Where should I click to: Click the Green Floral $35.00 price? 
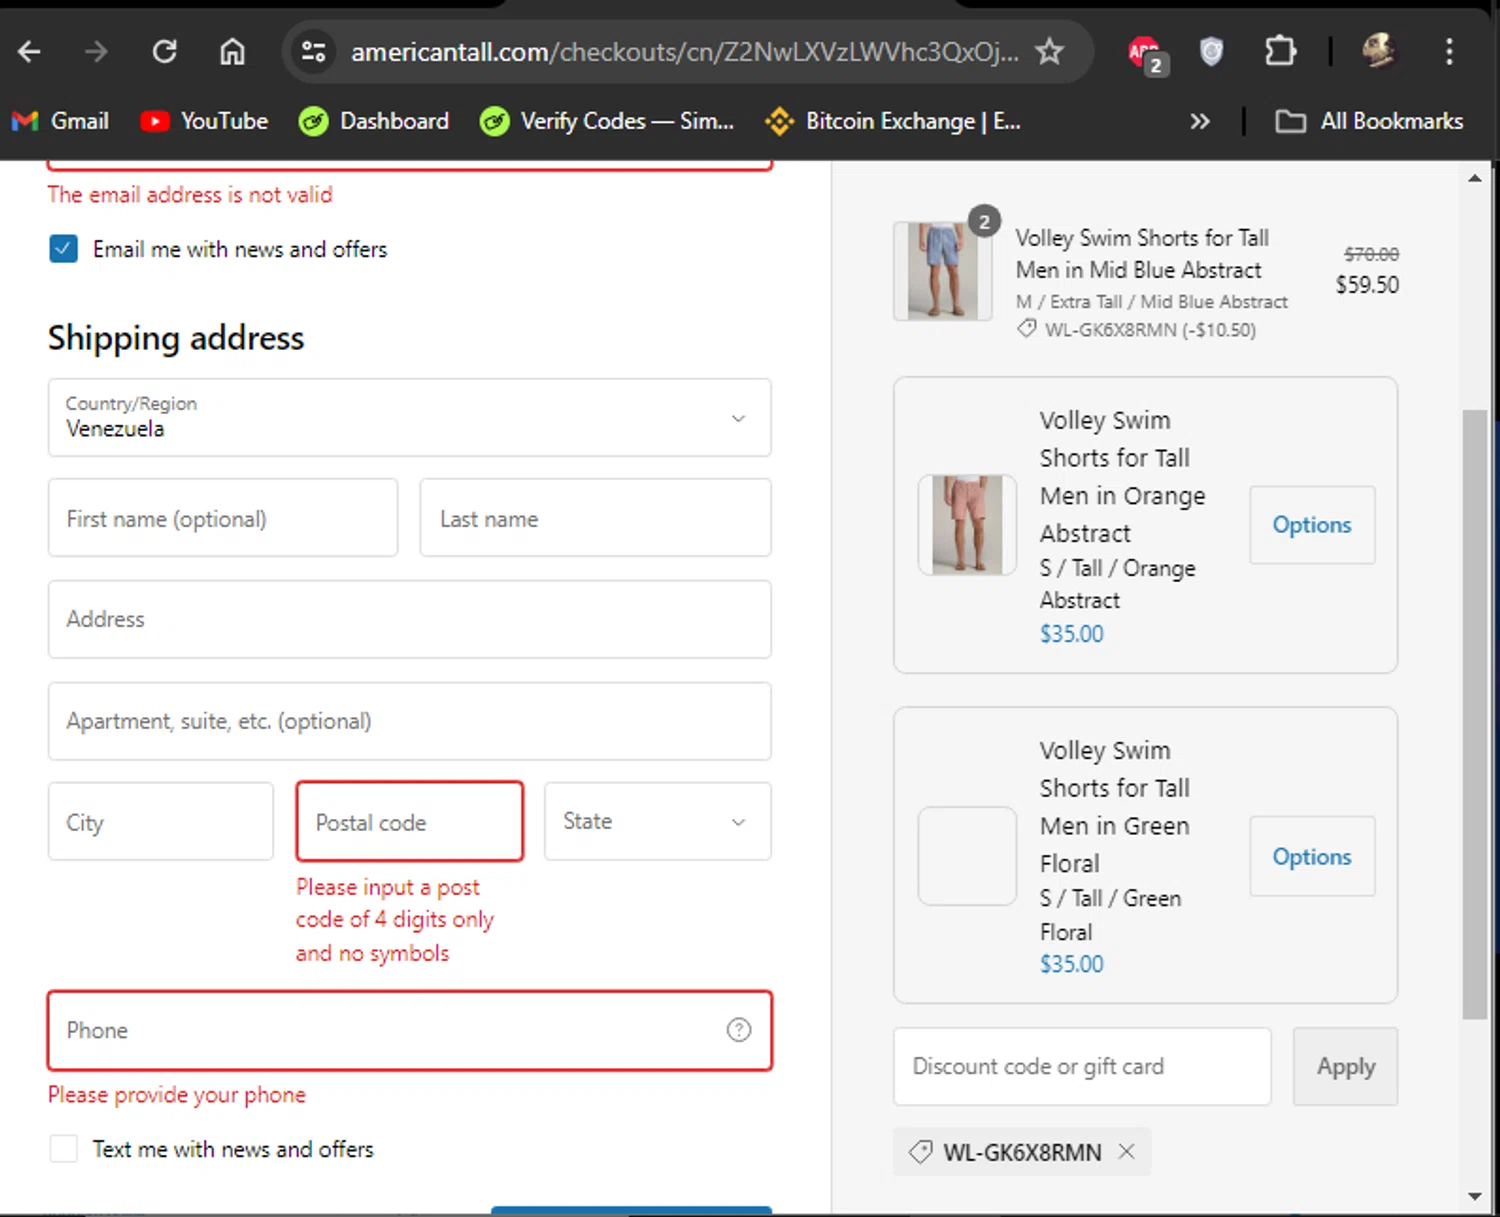(x=1071, y=964)
